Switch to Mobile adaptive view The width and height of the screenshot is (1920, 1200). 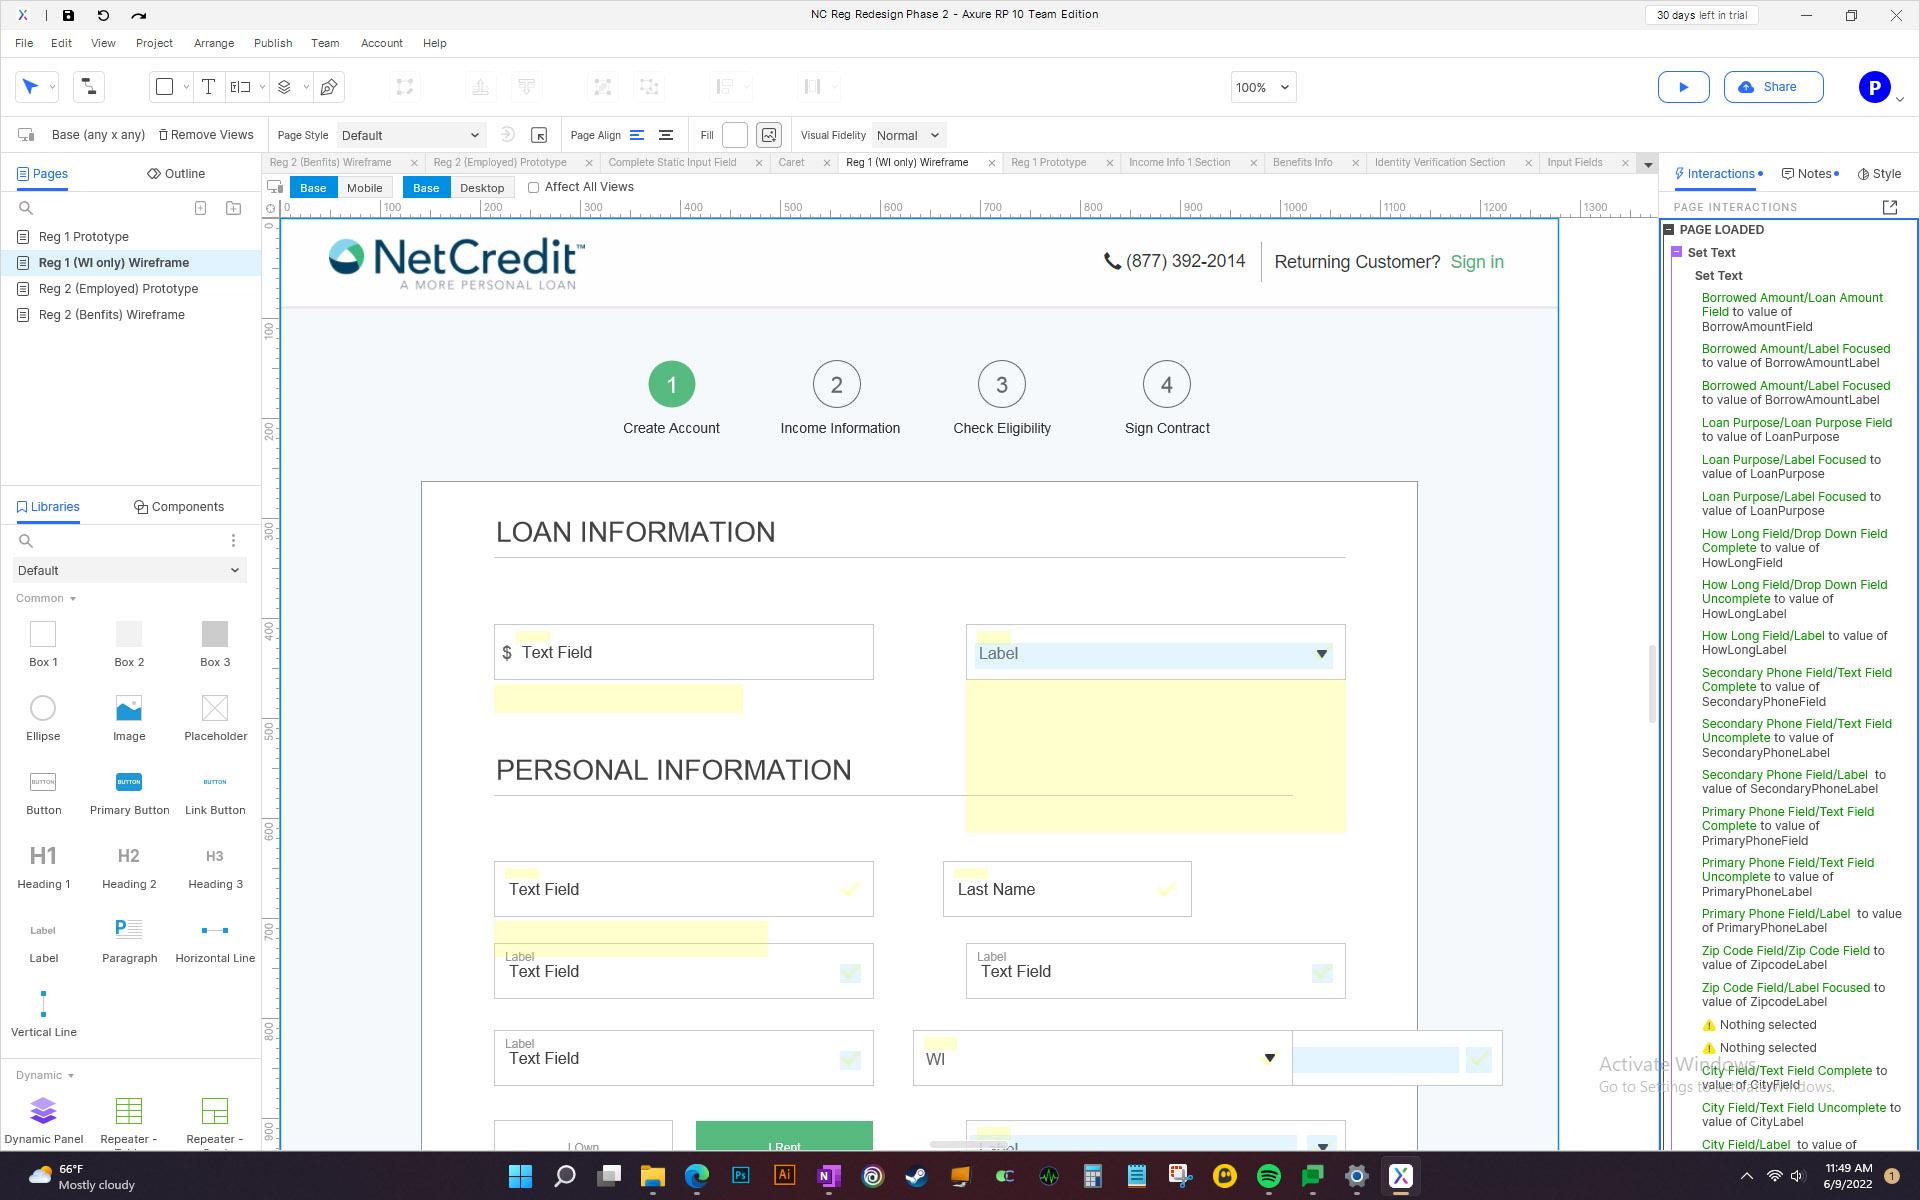click(364, 188)
